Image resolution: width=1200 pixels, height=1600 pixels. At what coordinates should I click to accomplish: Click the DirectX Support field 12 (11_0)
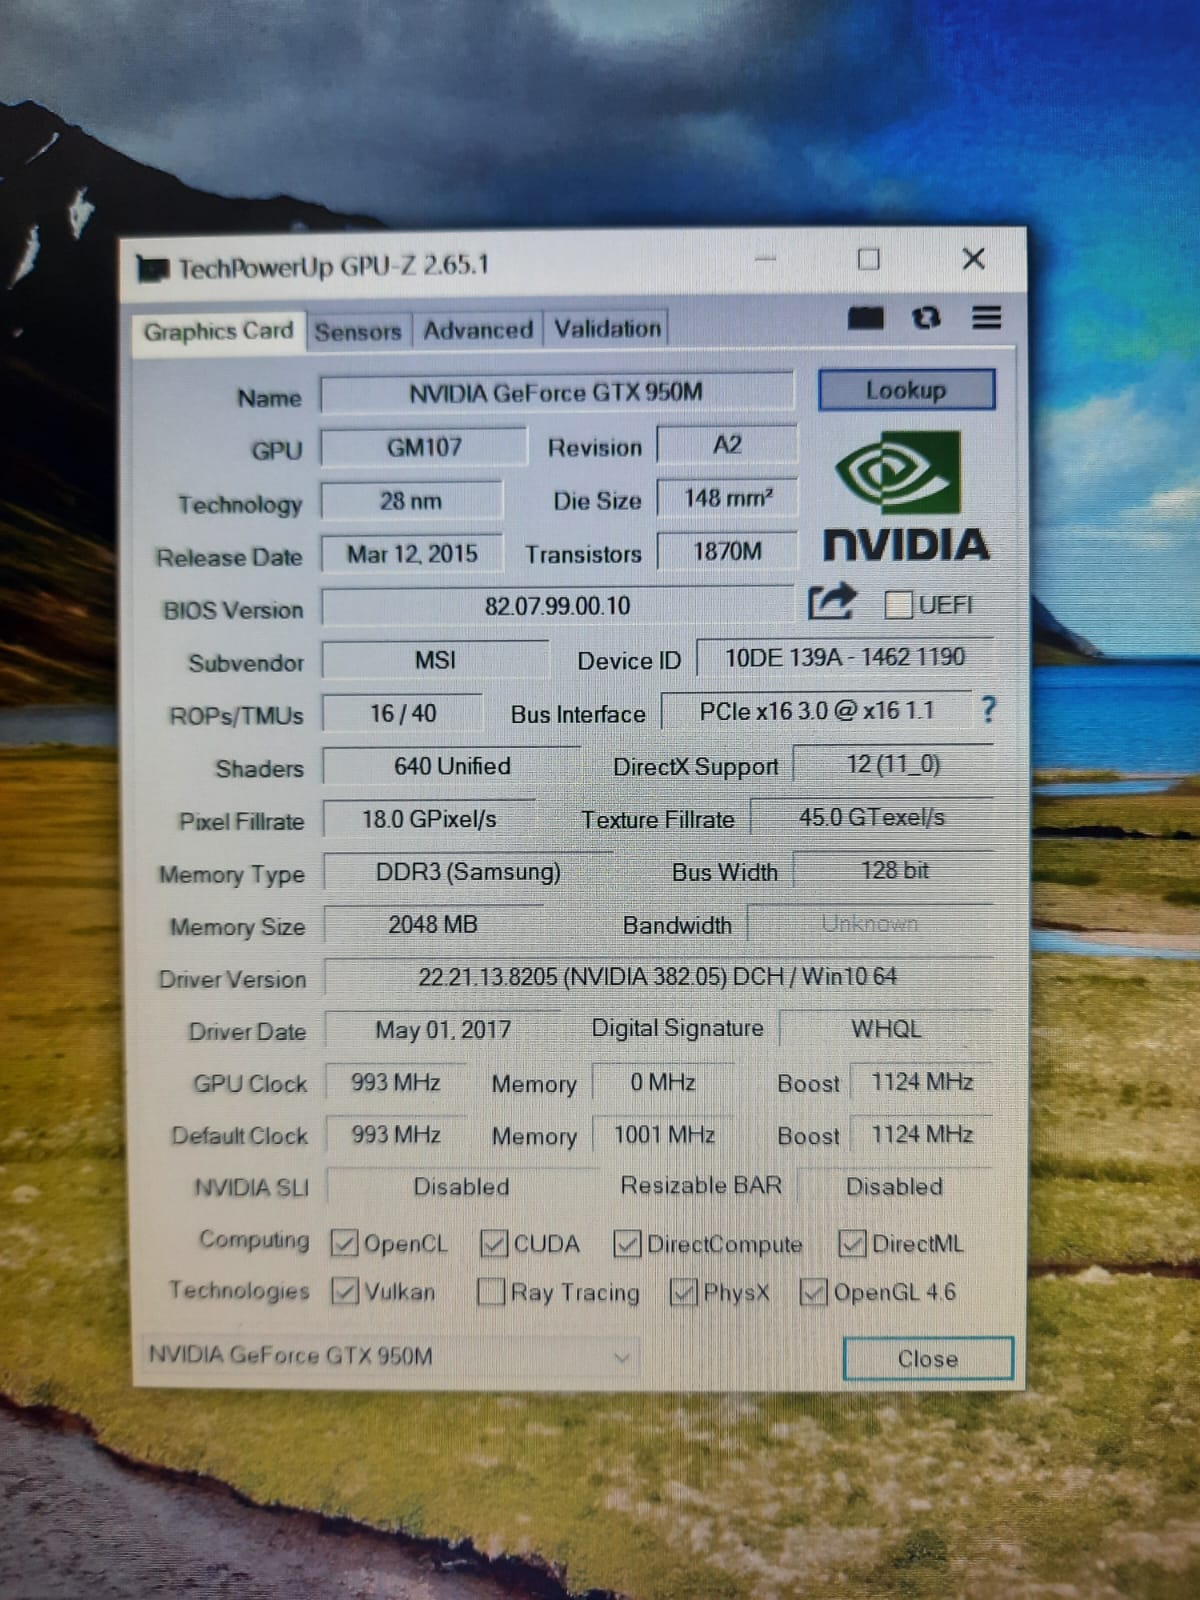[893, 764]
